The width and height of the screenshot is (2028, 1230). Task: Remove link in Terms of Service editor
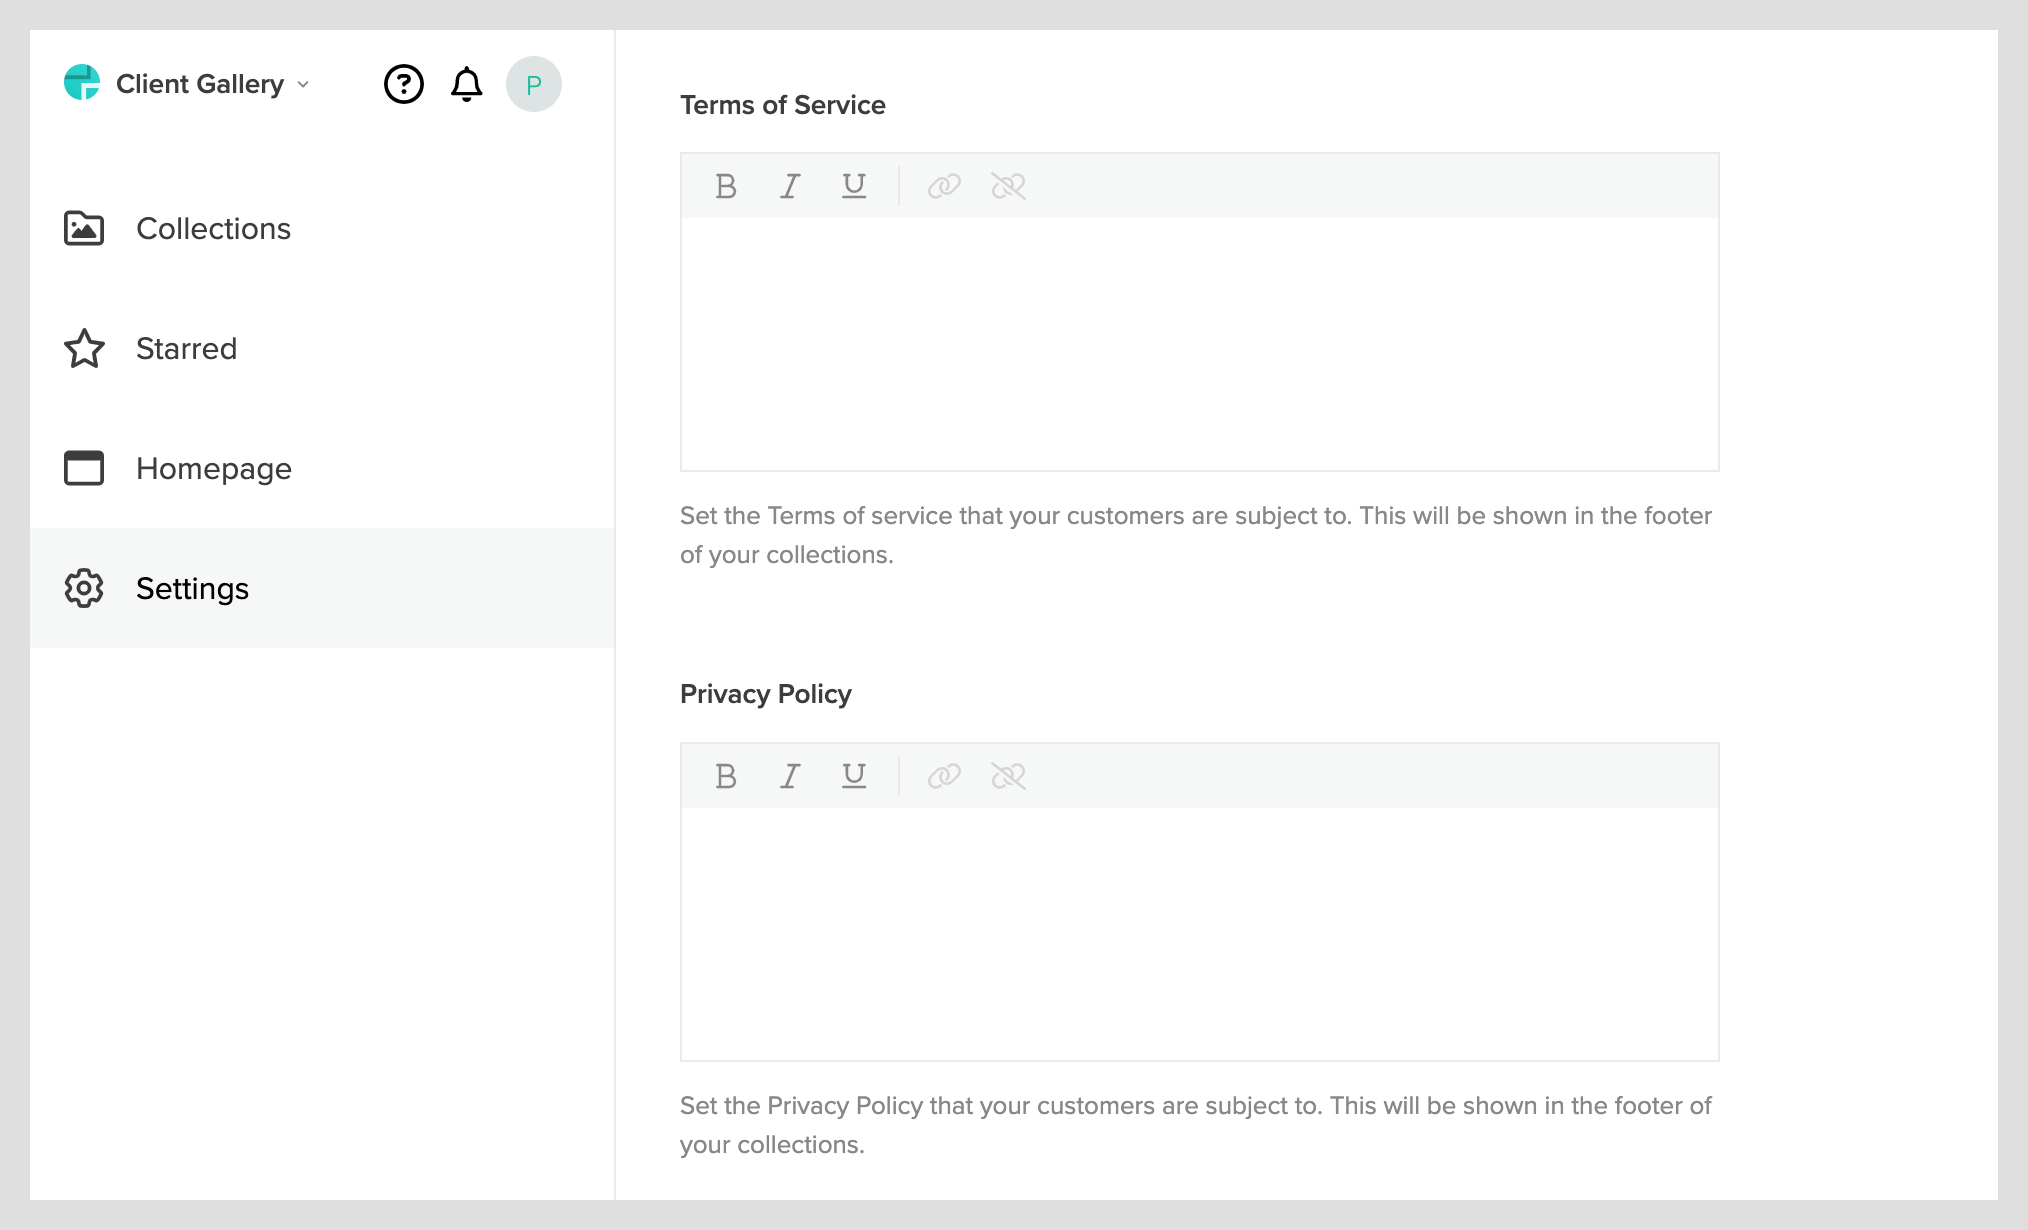1008,186
